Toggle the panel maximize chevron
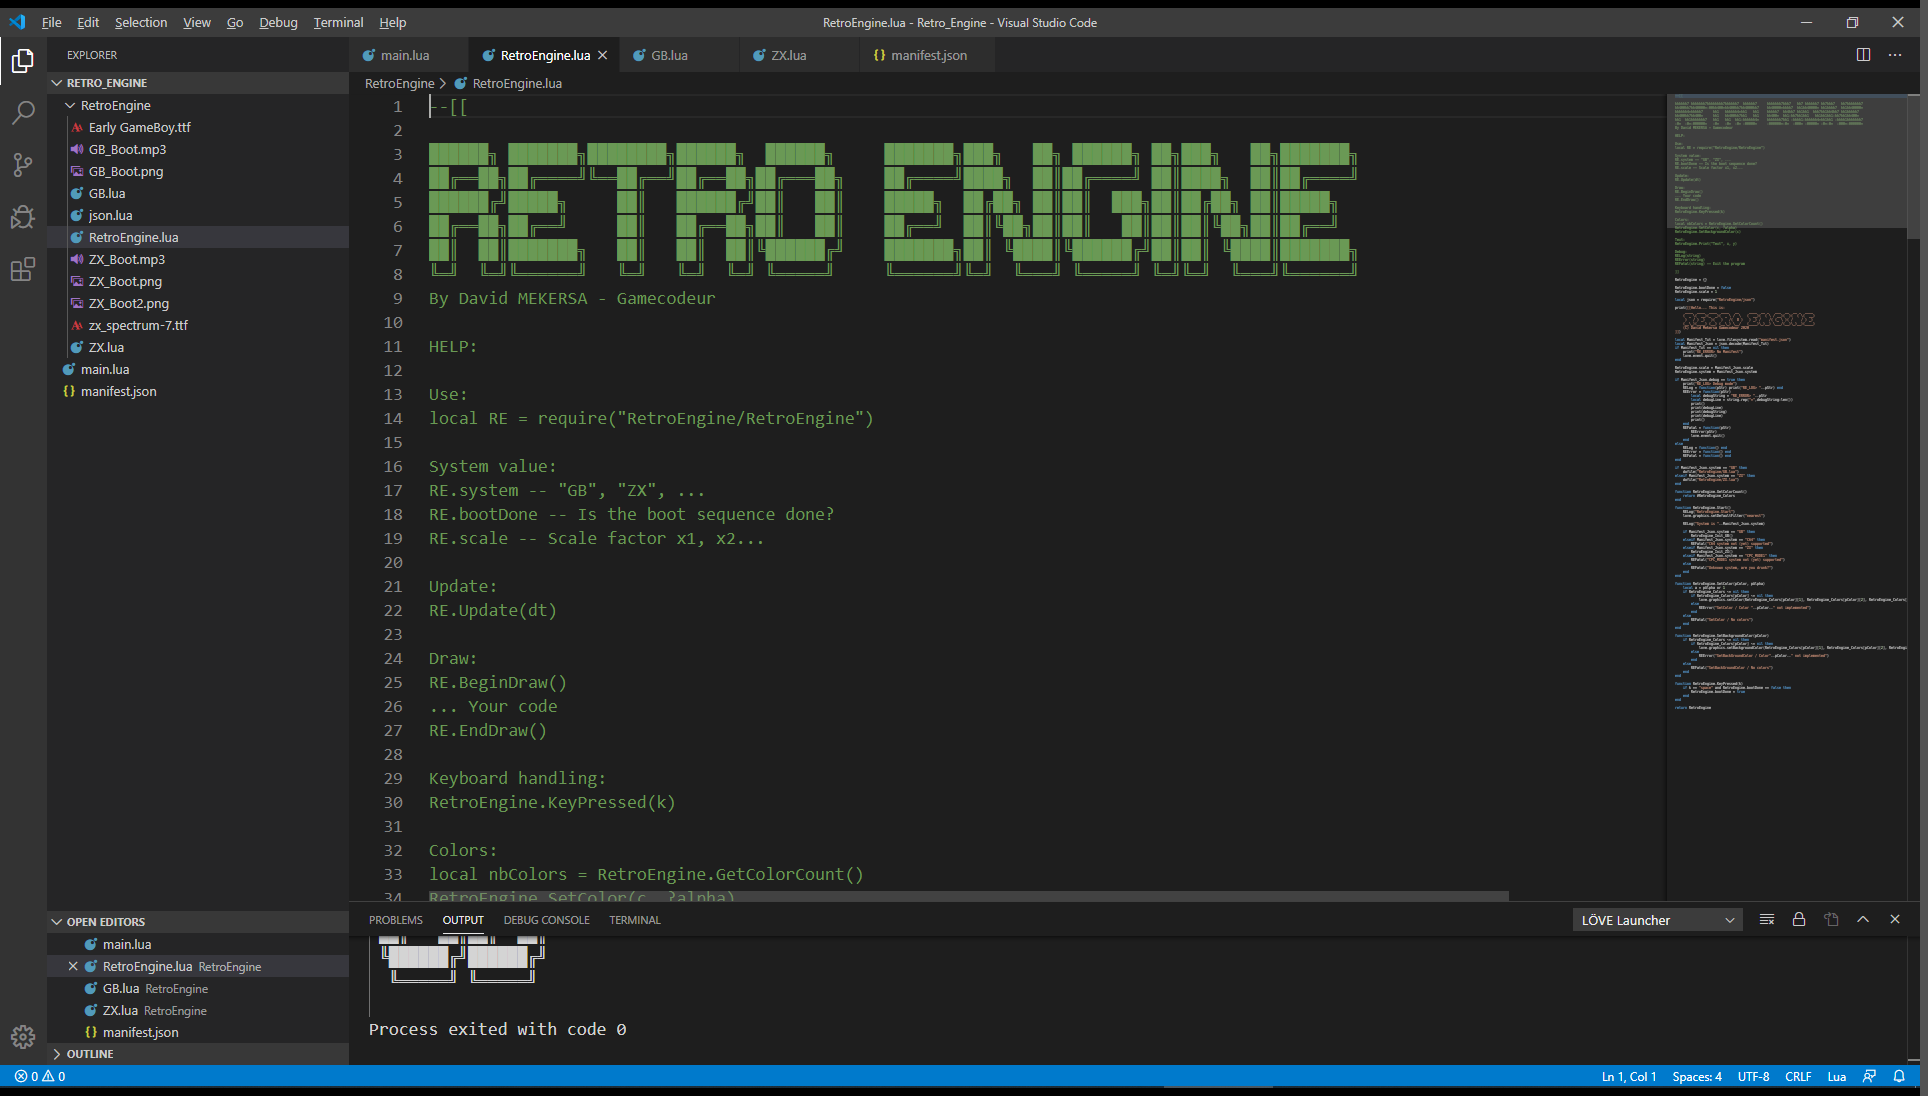 coord(1863,919)
